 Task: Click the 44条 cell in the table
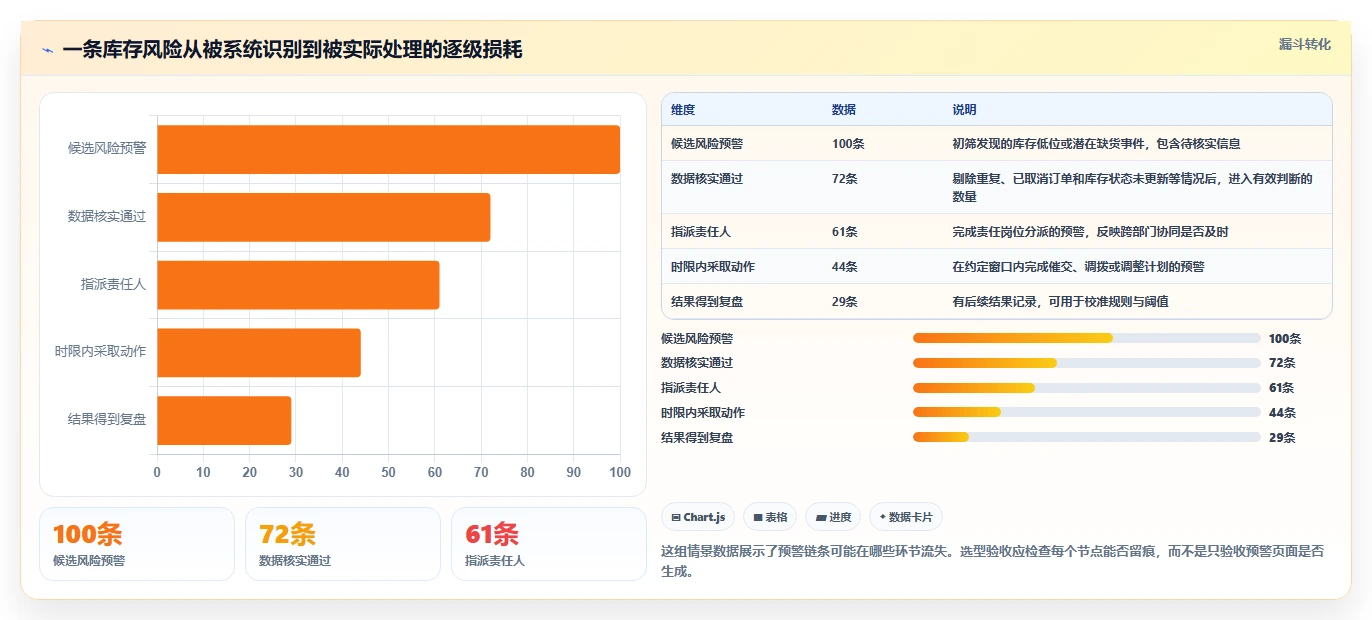845,267
